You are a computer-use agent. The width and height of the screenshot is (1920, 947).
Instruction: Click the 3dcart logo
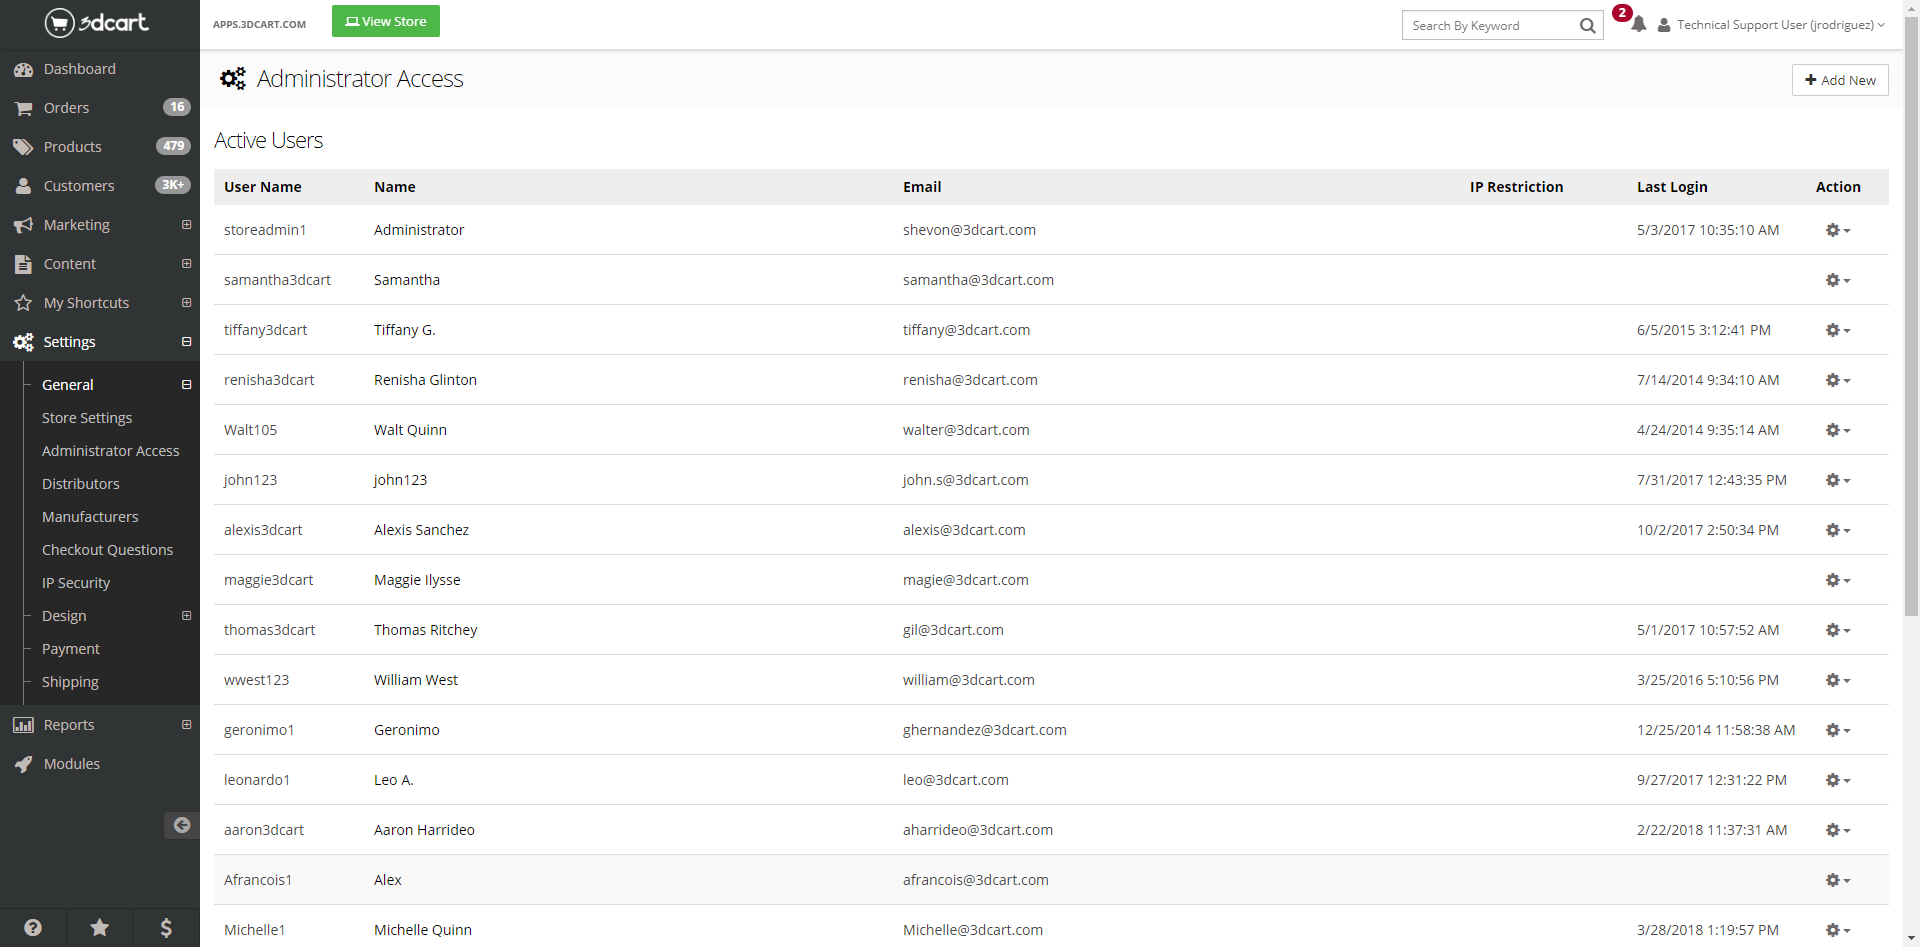[97, 22]
